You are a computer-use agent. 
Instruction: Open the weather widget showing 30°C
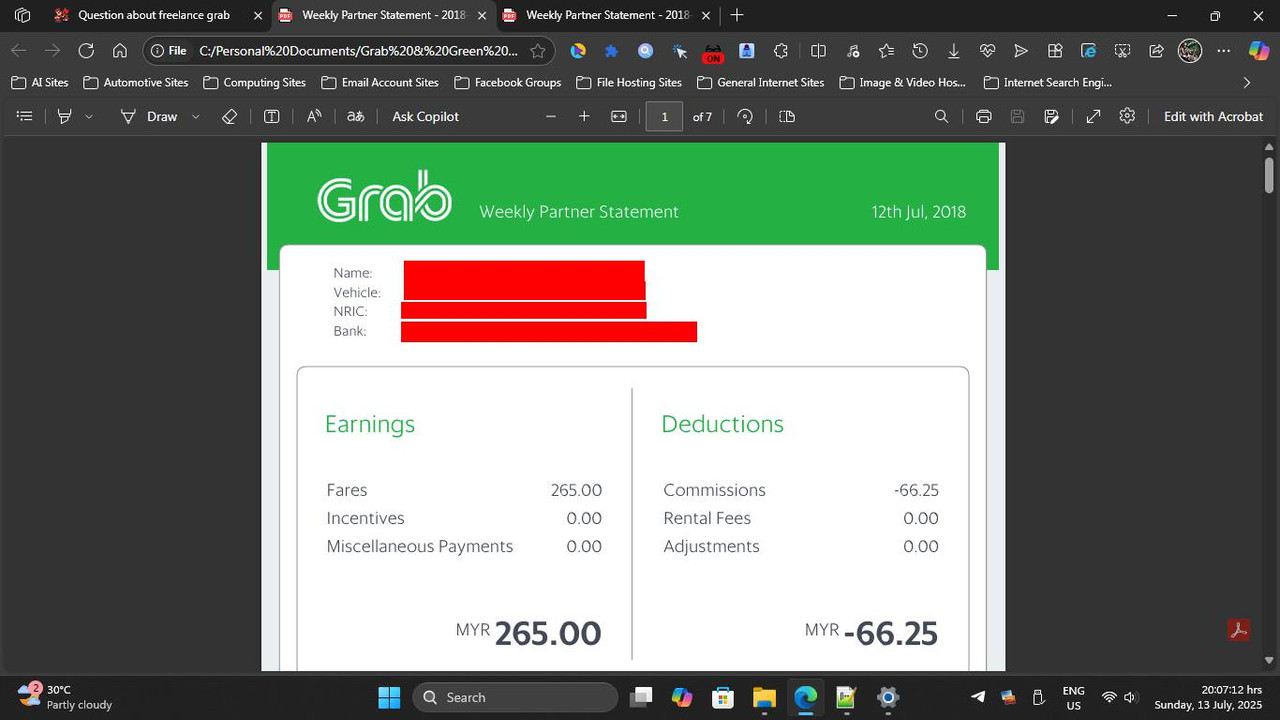[65, 697]
